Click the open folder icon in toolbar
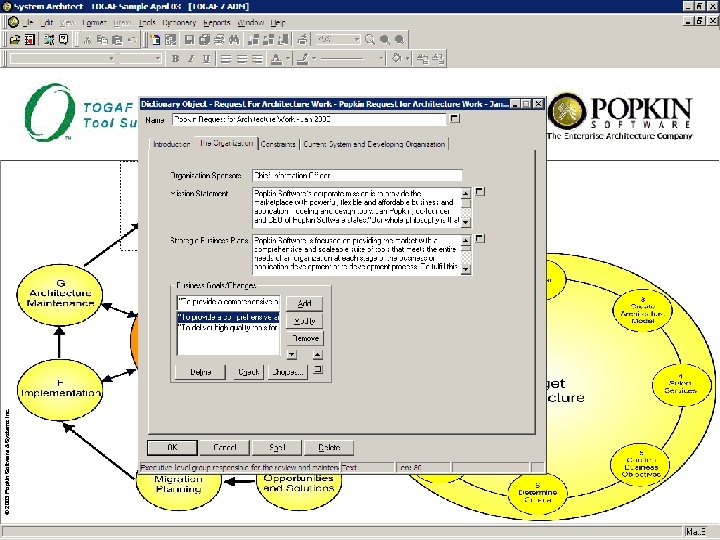This screenshot has height=540, width=720. pos(15,40)
